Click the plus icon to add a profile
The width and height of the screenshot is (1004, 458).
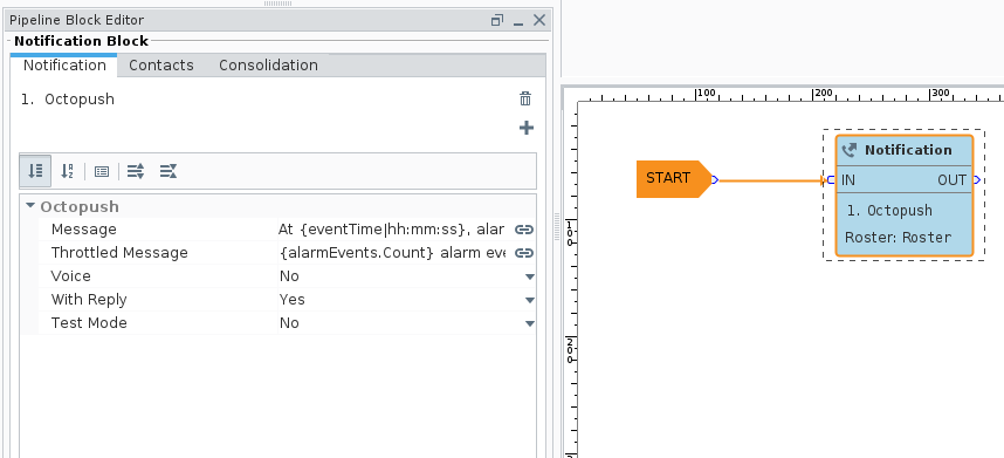click(x=526, y=128)
